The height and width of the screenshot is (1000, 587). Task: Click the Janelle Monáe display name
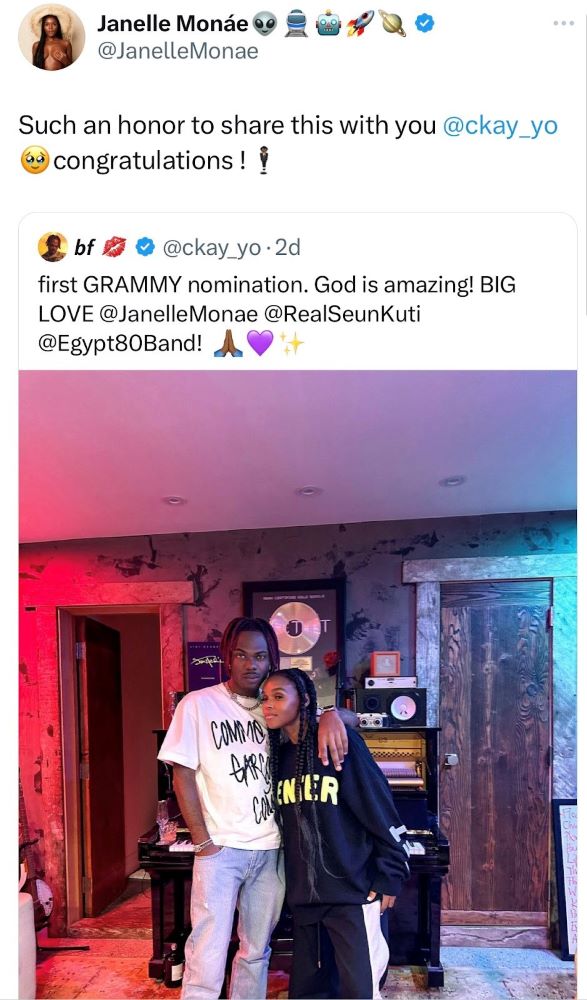tap(172, 24)
